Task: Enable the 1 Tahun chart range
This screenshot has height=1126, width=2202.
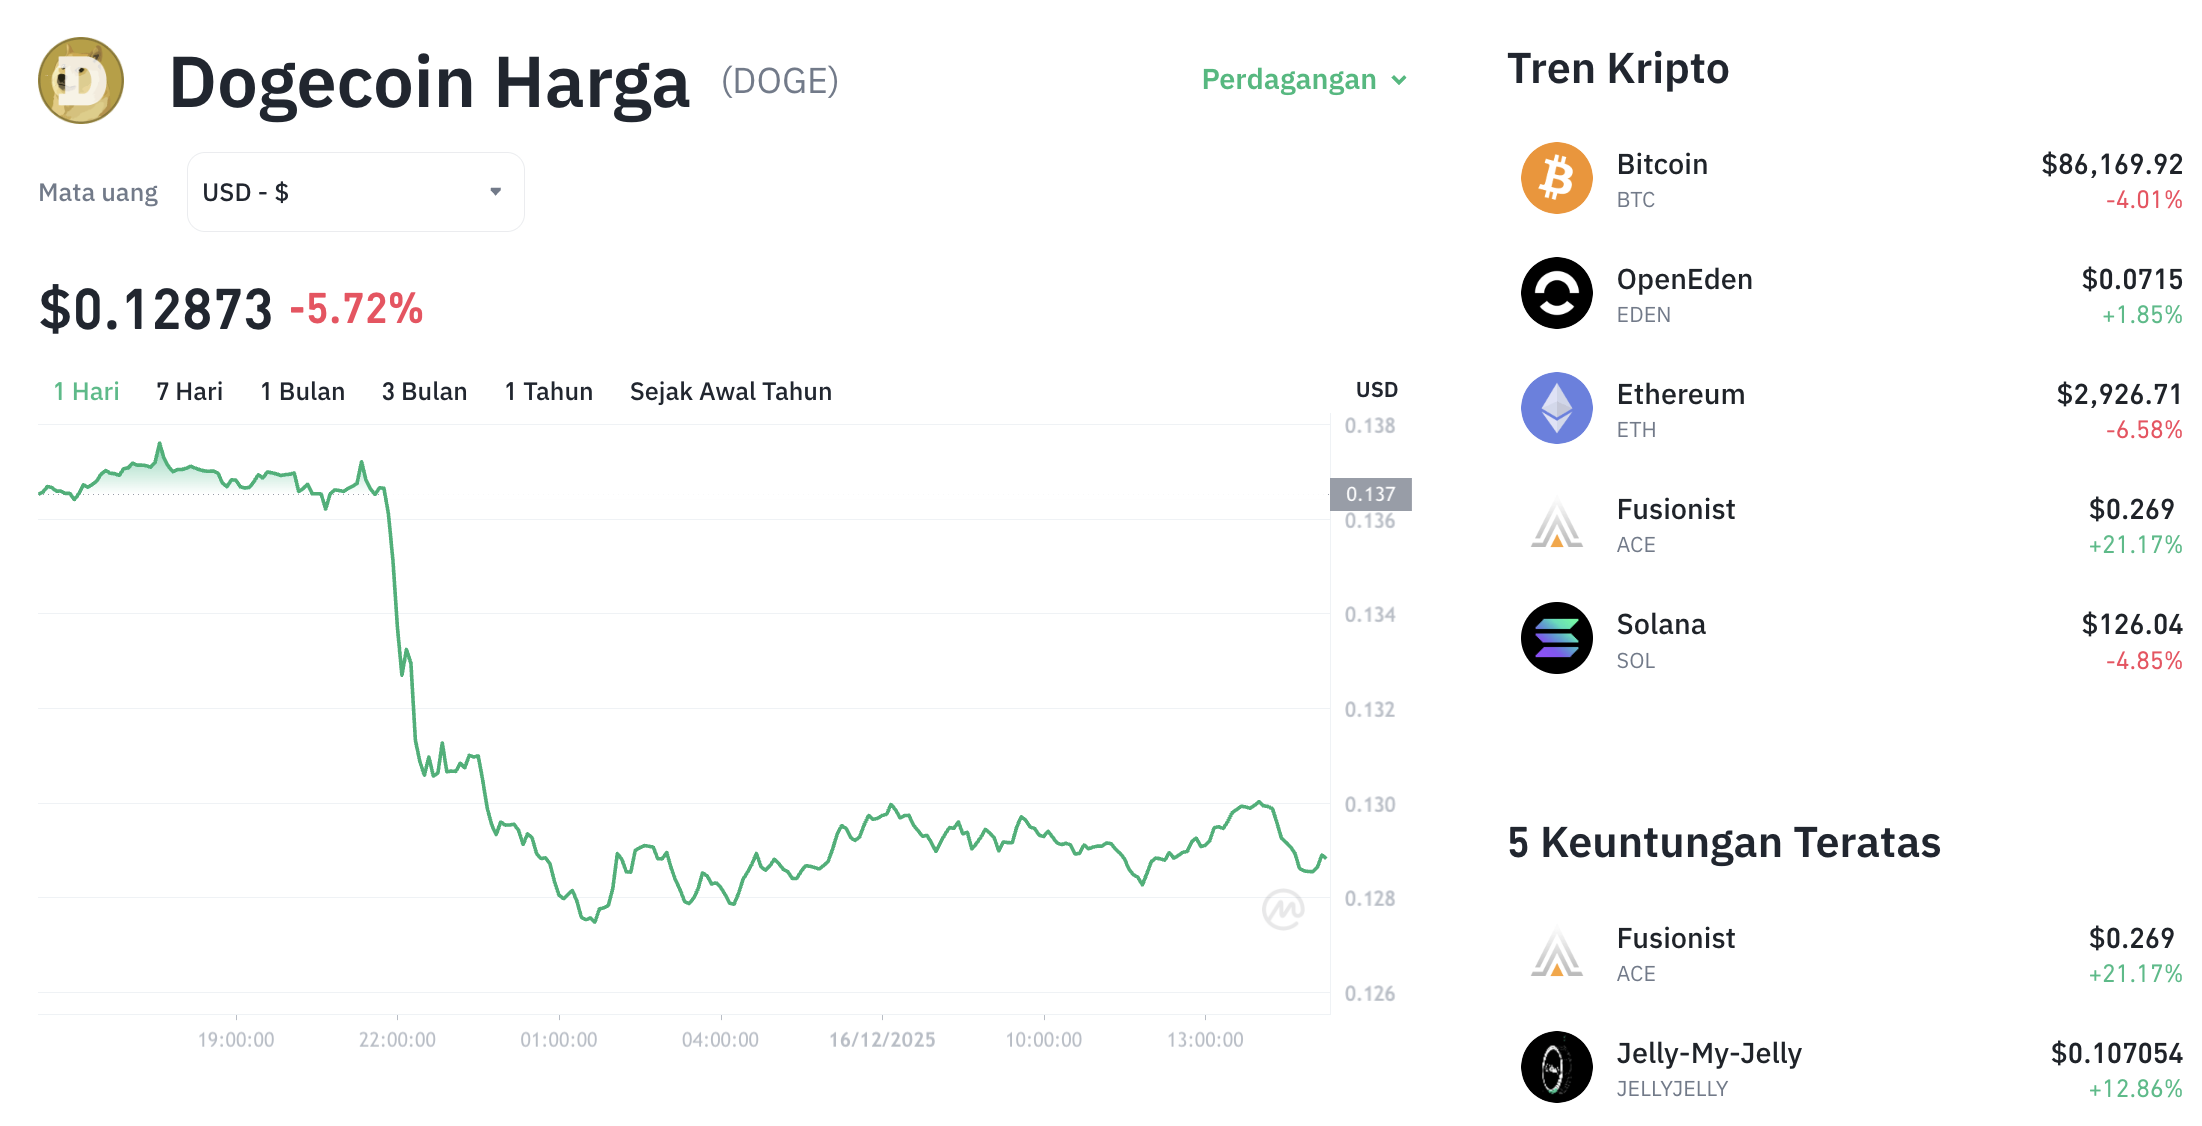Action: pyautogui.click(x=548, y=391)
